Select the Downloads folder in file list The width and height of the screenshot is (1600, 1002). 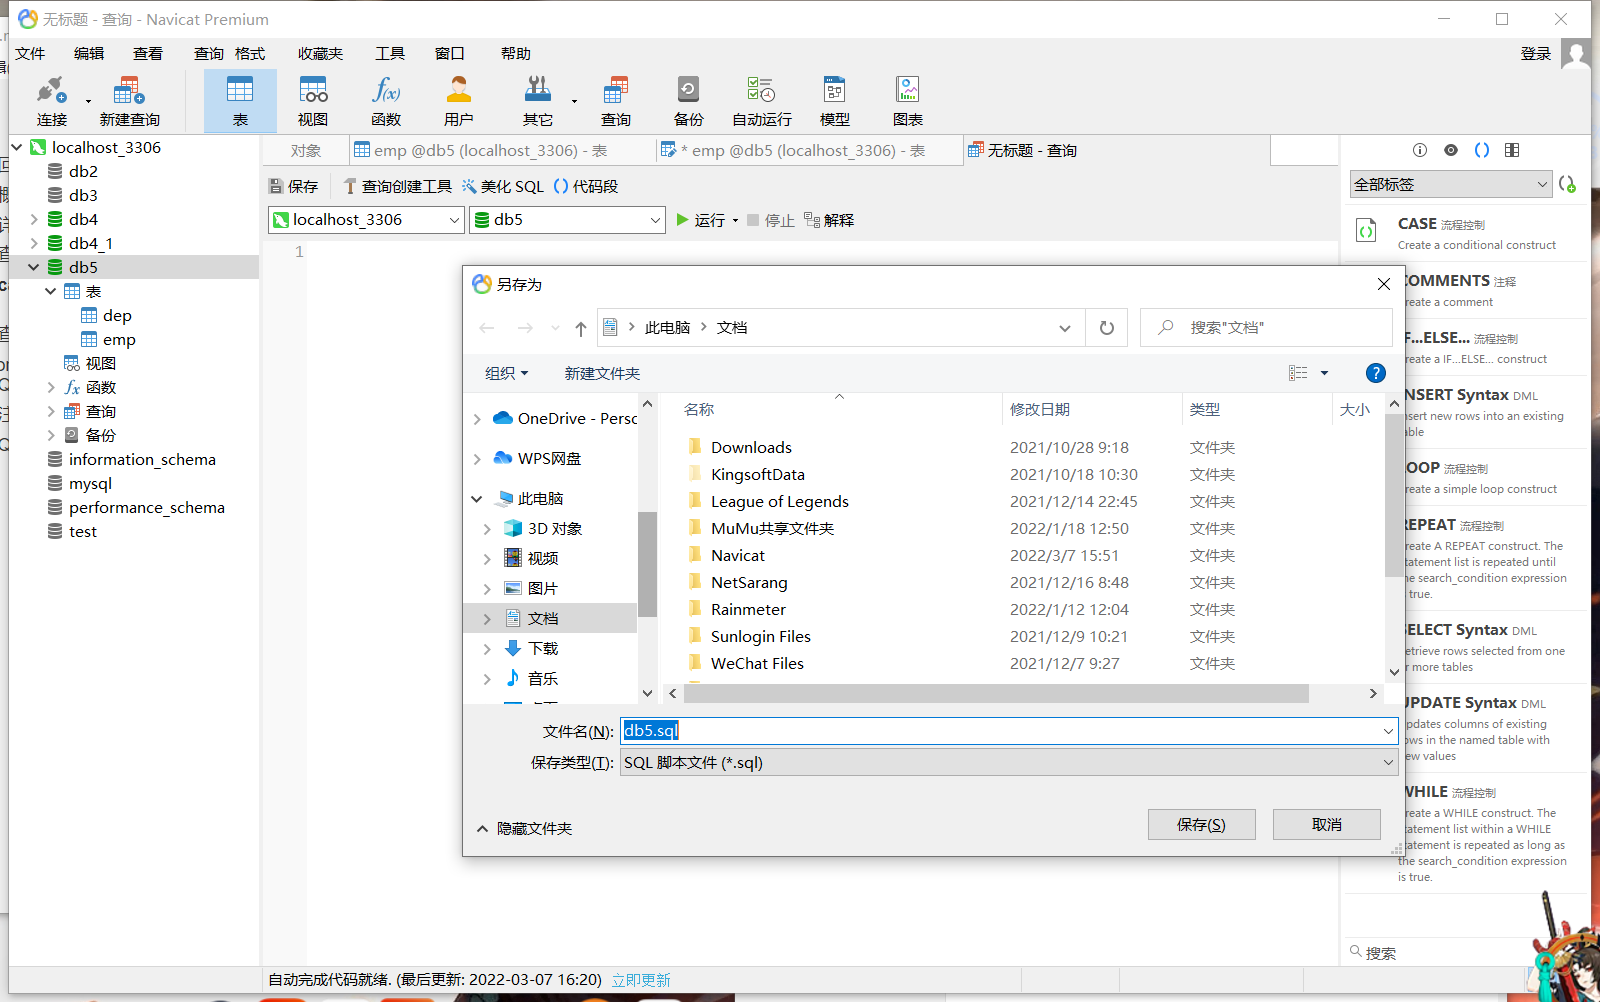pyautogui.click(x=751, y=447)
